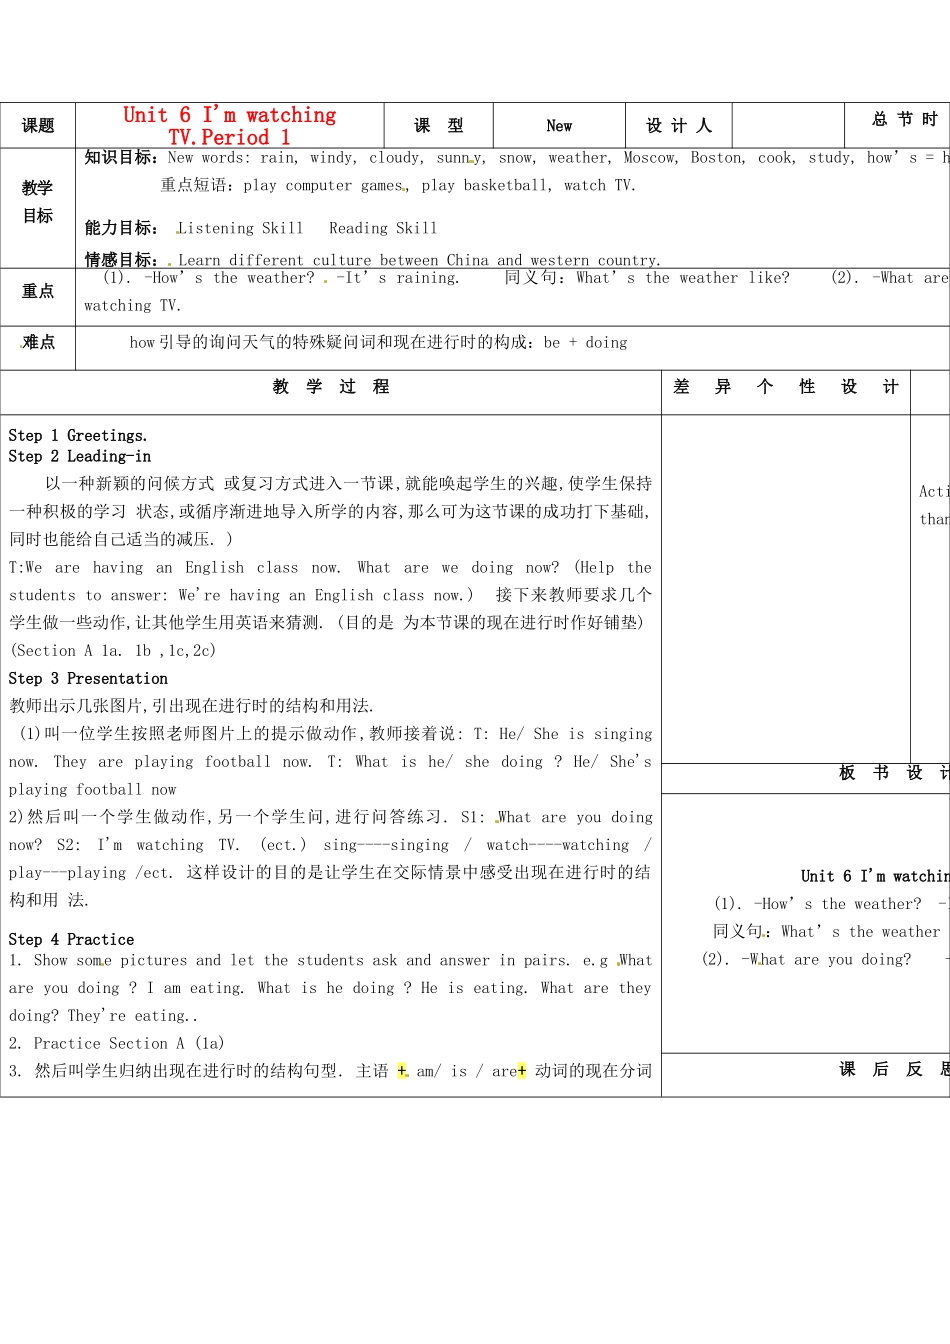Viewport: 950px width, 1344px height.
Task: Click '同义句: What's the weather' in blackboard section
Action: [827, 932]
